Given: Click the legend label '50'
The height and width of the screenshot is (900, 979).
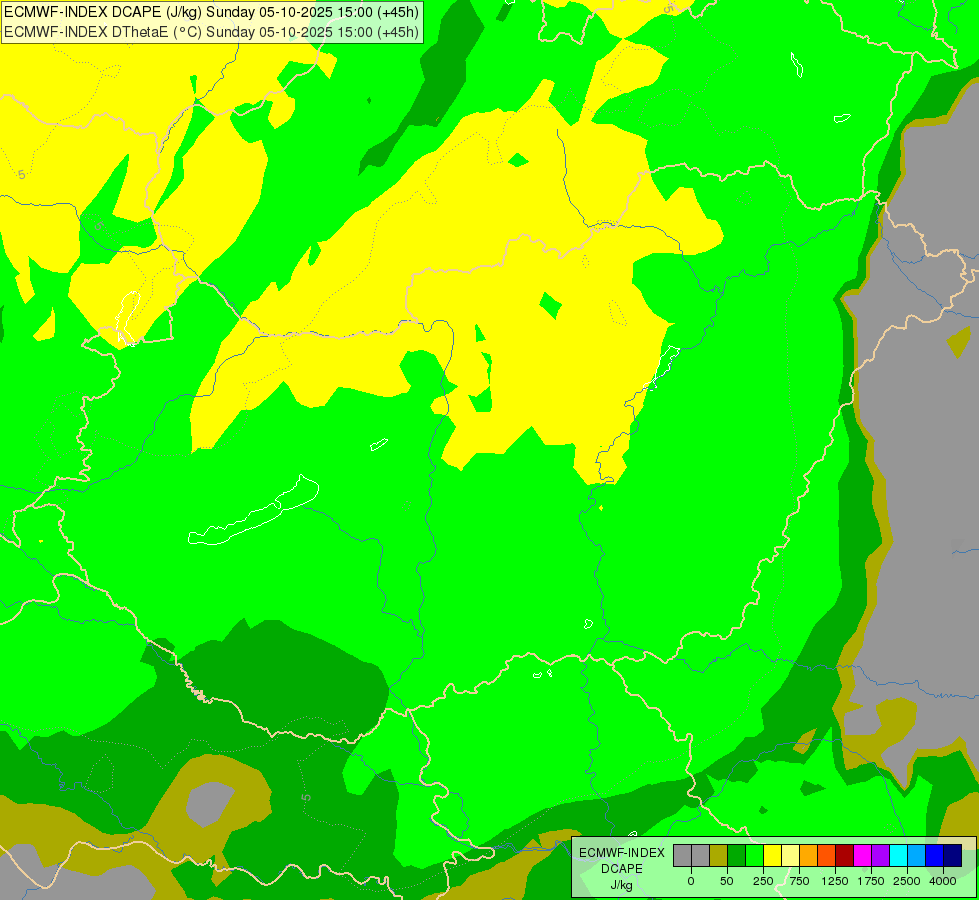Looking at the screenshot, I should (727, 881).
